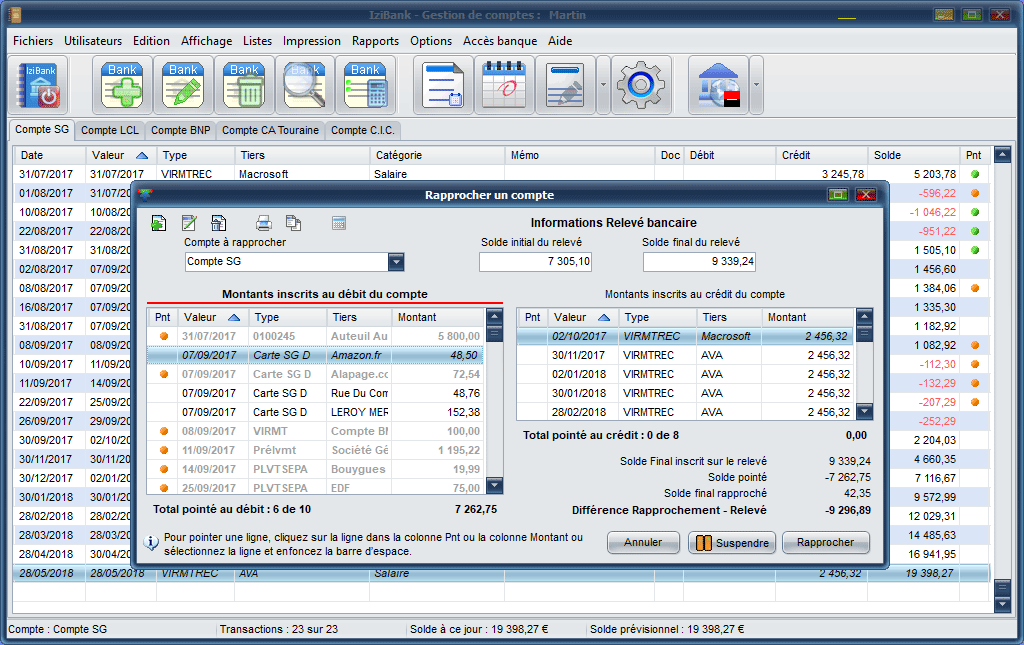This screenshot has width=1024, height=645.
Task: Open dropdown arrow beside bank access icon
Action: (x=756, y=85)
